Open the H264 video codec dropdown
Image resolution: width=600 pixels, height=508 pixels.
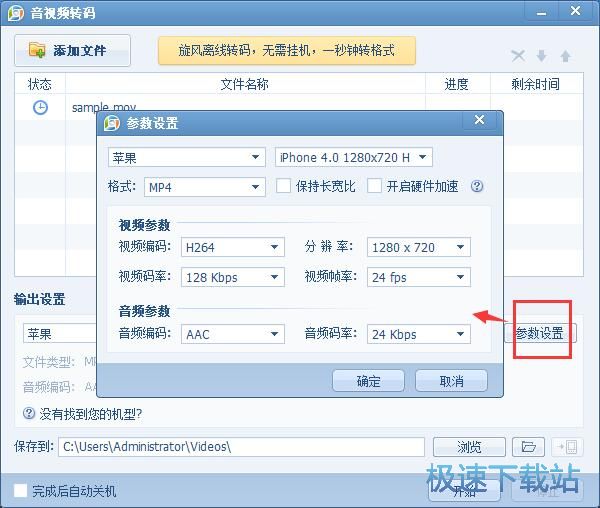click(233, 247)
